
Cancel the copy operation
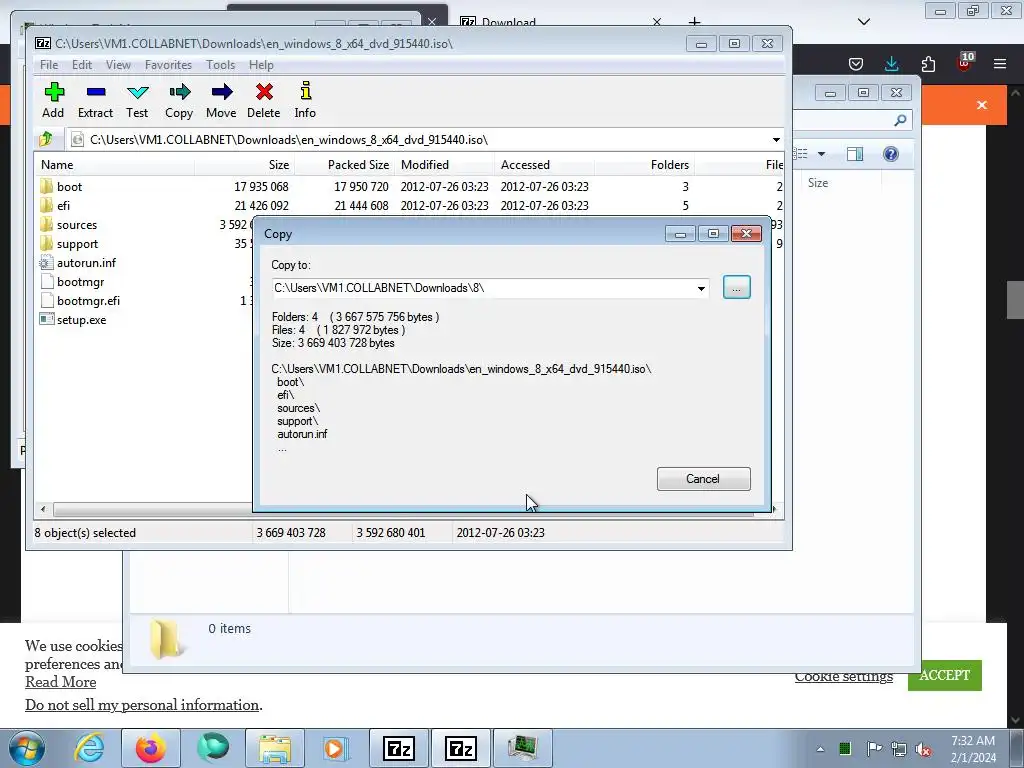(x=703, y=479)
